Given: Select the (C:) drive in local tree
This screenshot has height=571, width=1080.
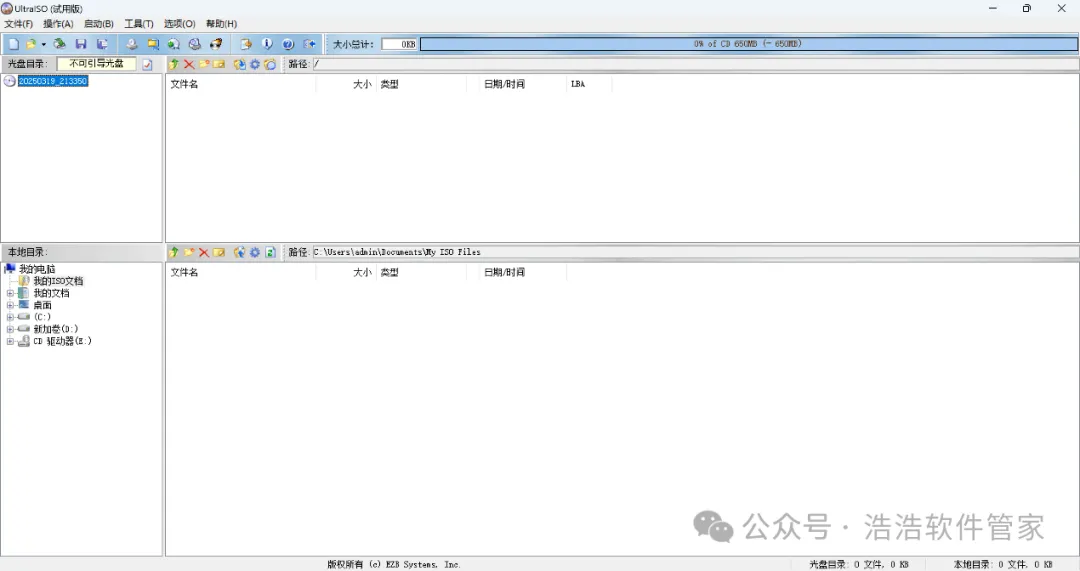Looking at the screenshot, I should [x=43, y=317].
